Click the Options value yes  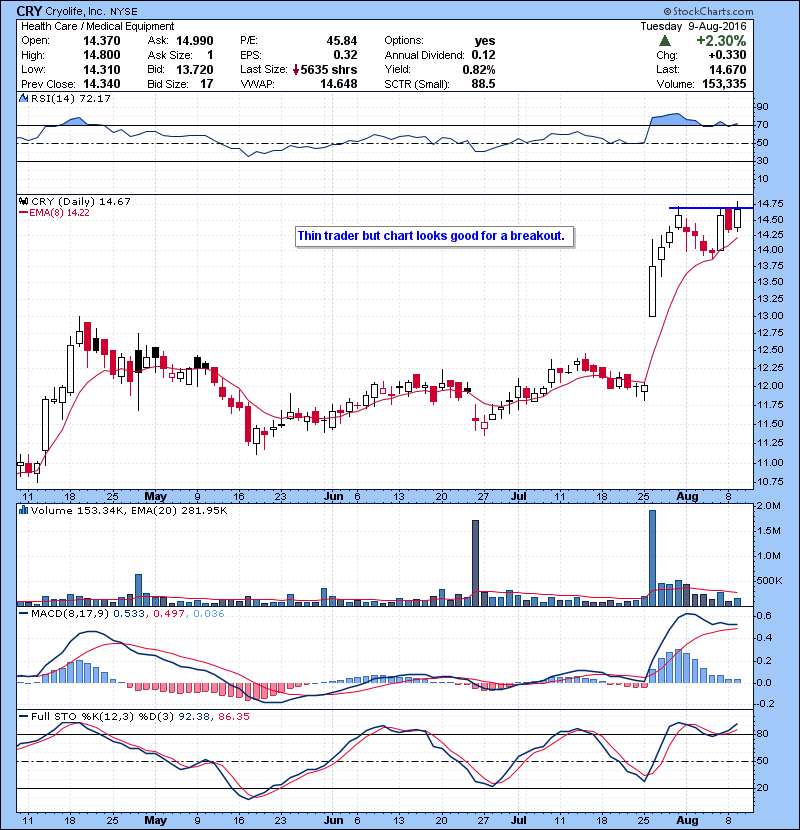click(485, 41)
